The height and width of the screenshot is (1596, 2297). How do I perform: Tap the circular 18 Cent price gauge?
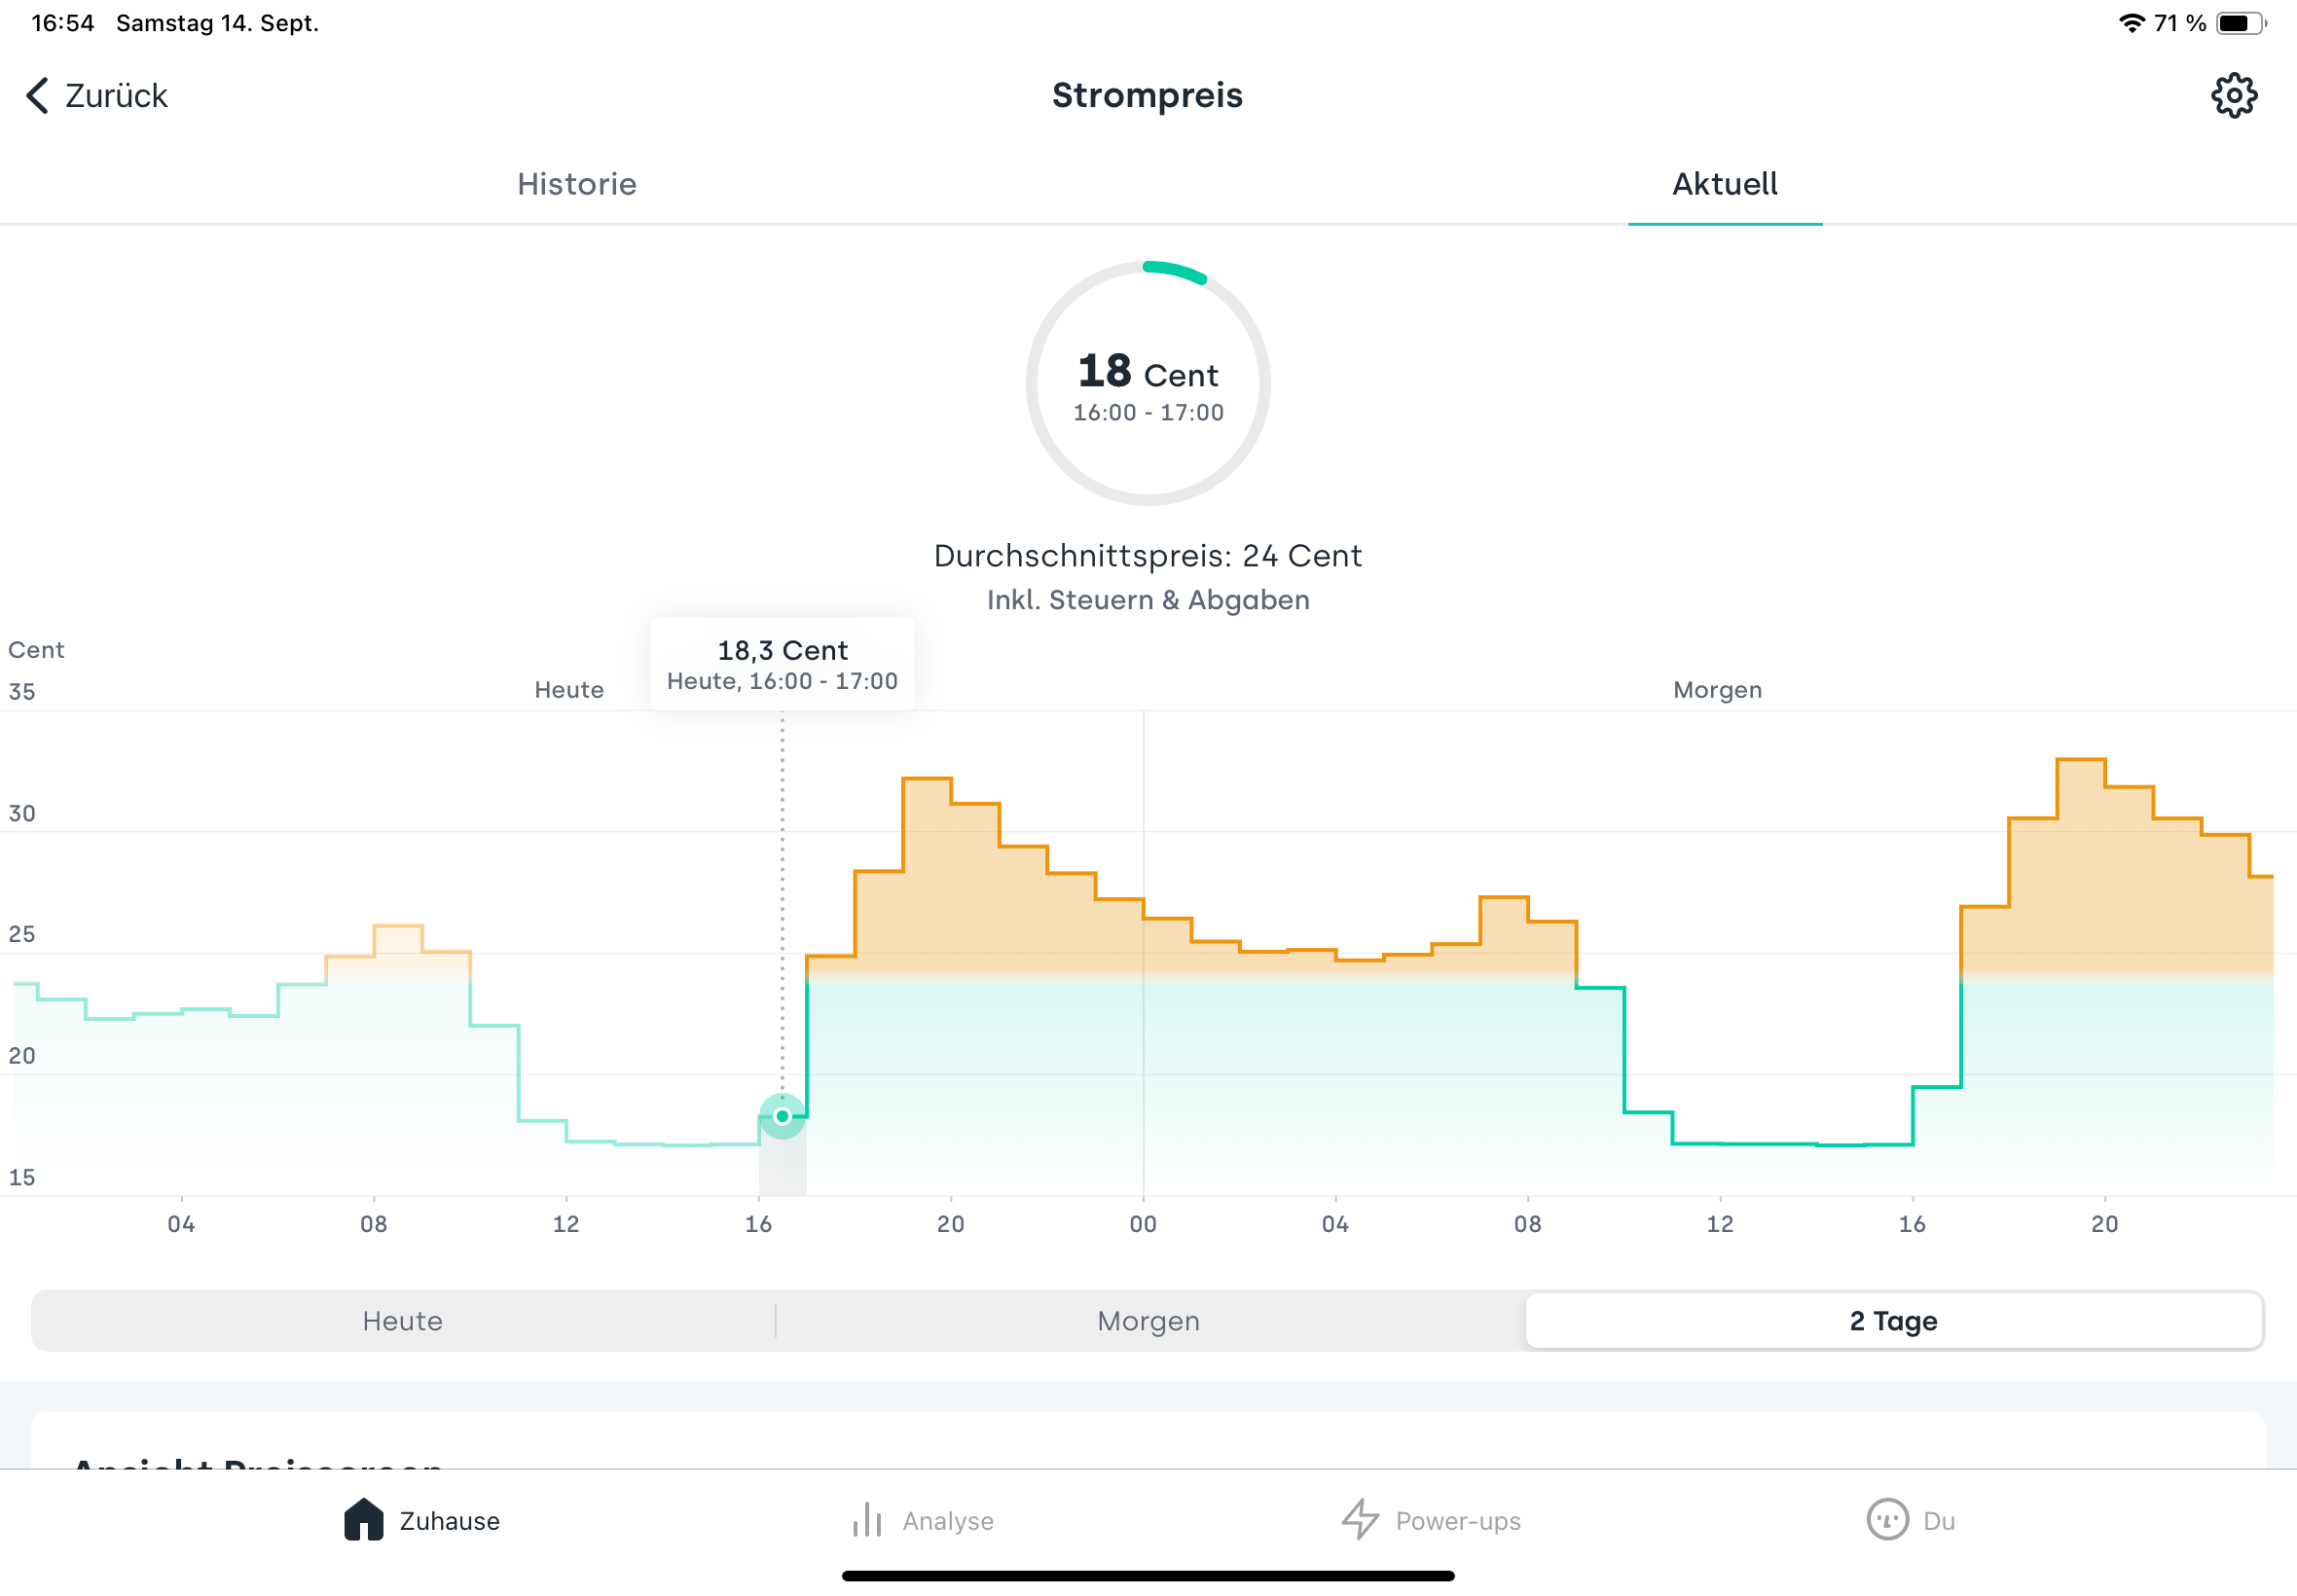tap(1148, 384)
